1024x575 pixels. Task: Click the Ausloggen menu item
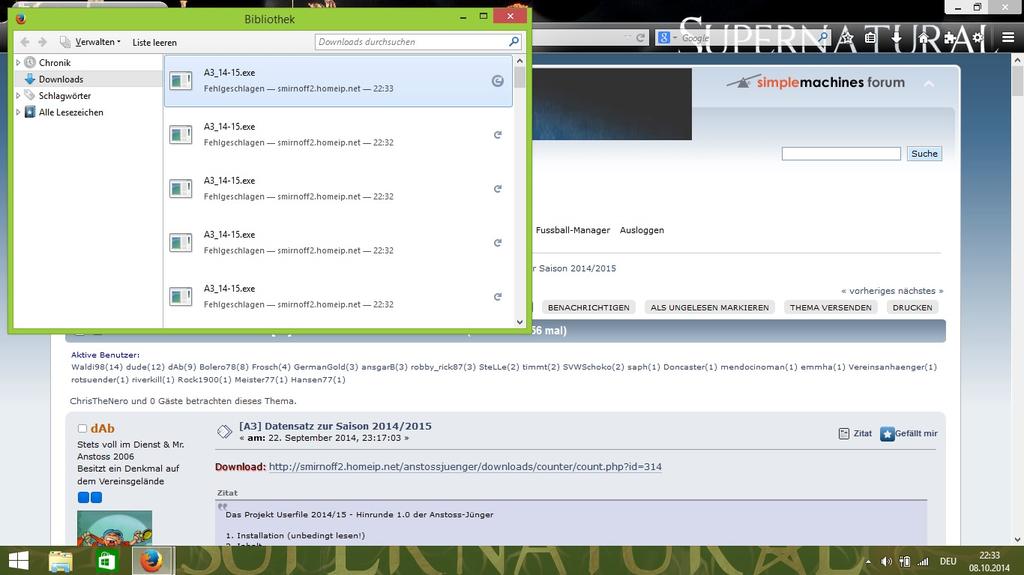(642, 230)
